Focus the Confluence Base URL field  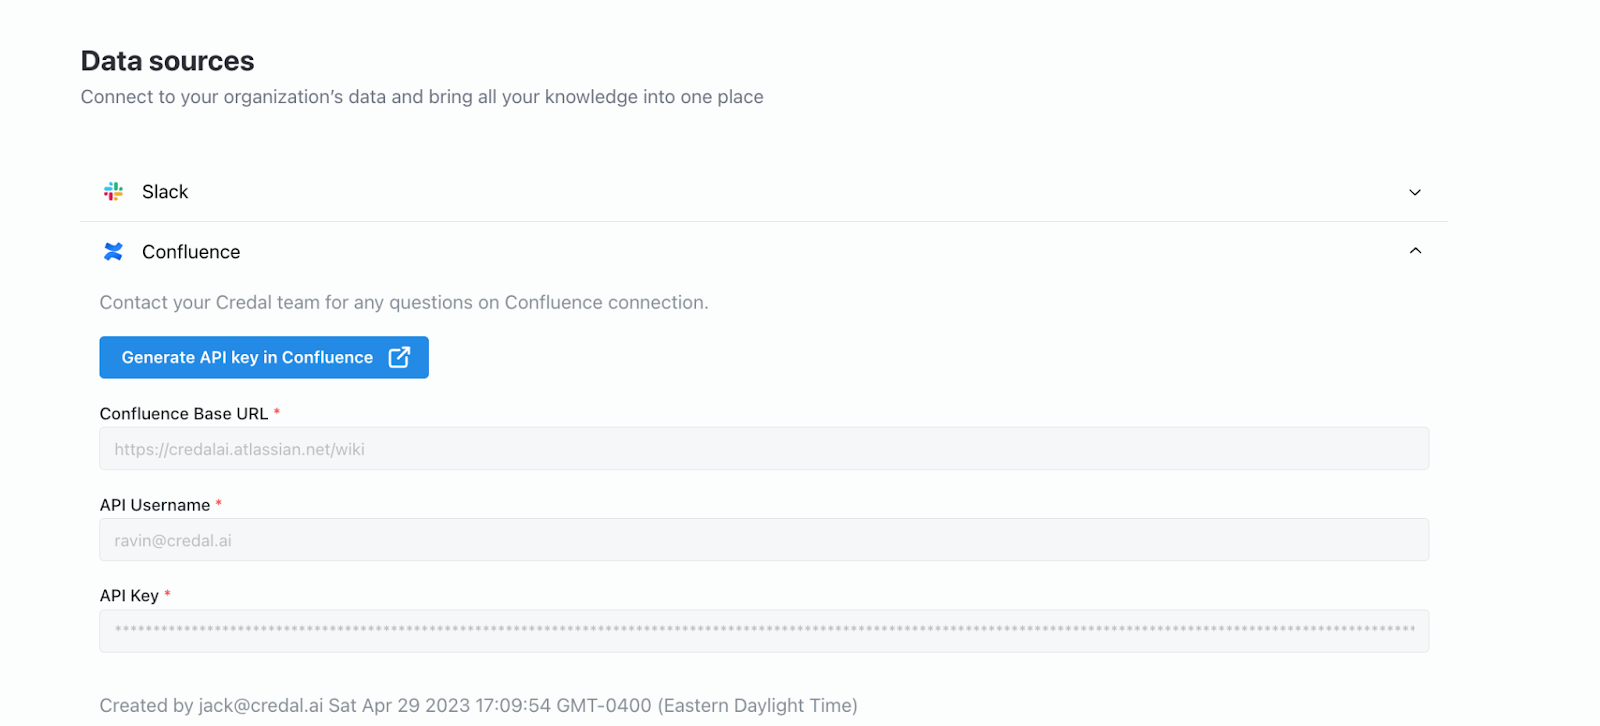[x=764, y=449]
